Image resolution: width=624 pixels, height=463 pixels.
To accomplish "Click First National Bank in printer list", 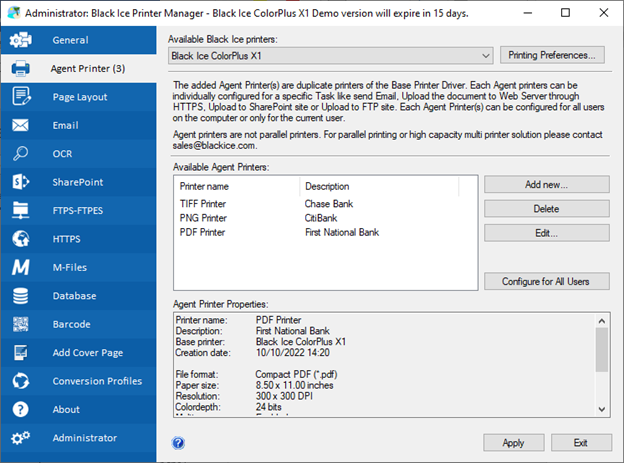I will tap(342, 232).
